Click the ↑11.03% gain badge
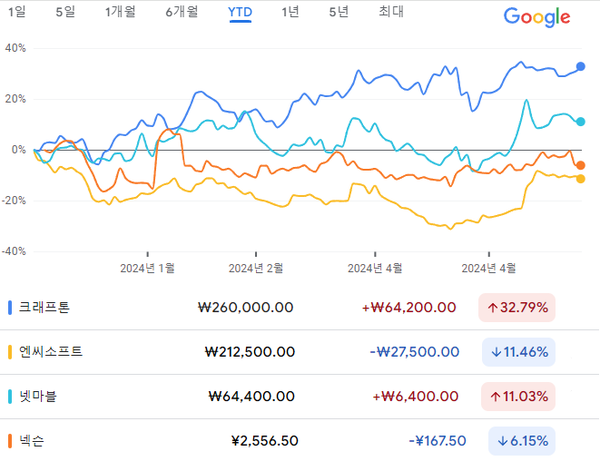The height and width of the screenshot is (461, 600). [x=519, y=396]
